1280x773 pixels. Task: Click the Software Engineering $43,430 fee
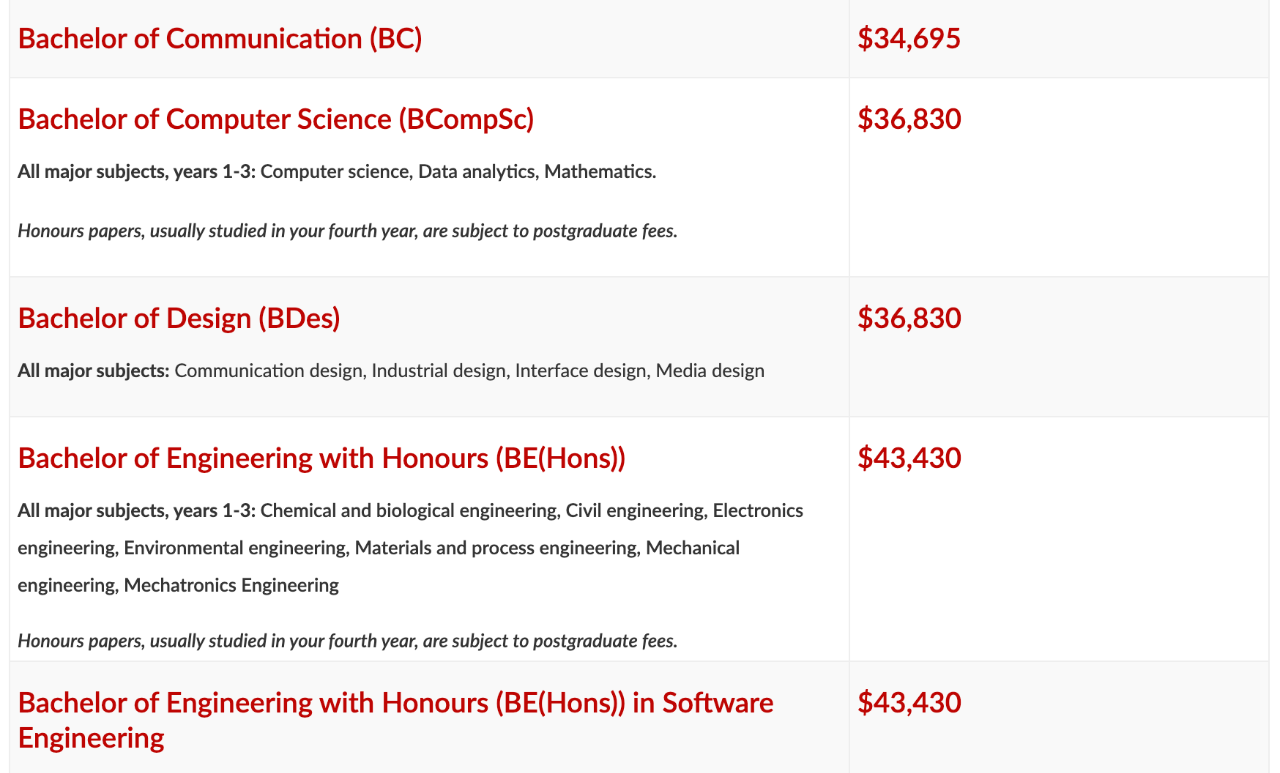pos(909,702)
